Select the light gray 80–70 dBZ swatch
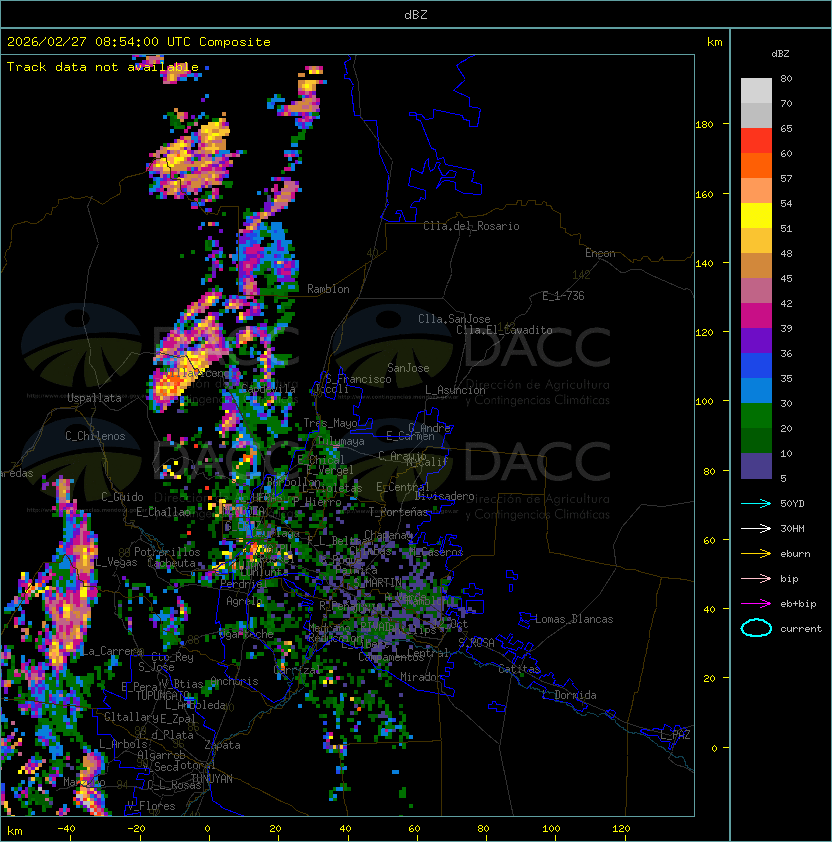832x842 pixels. [x=756, y=91]
